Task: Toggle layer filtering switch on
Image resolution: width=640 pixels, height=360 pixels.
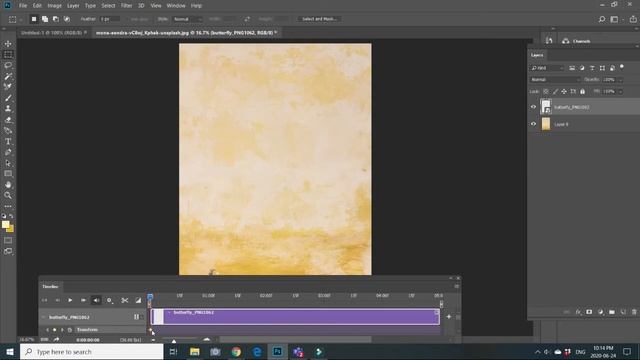Action: pos(622,67)
